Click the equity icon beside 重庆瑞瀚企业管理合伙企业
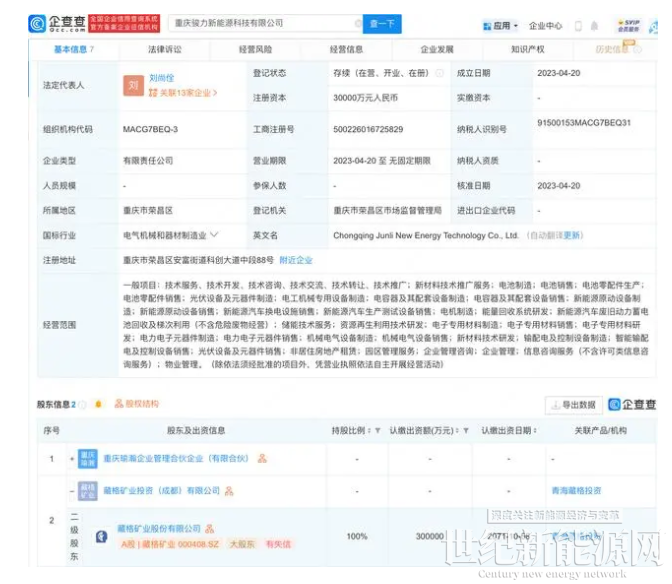Viewport: 672px width, 584px height. point(262,459)
